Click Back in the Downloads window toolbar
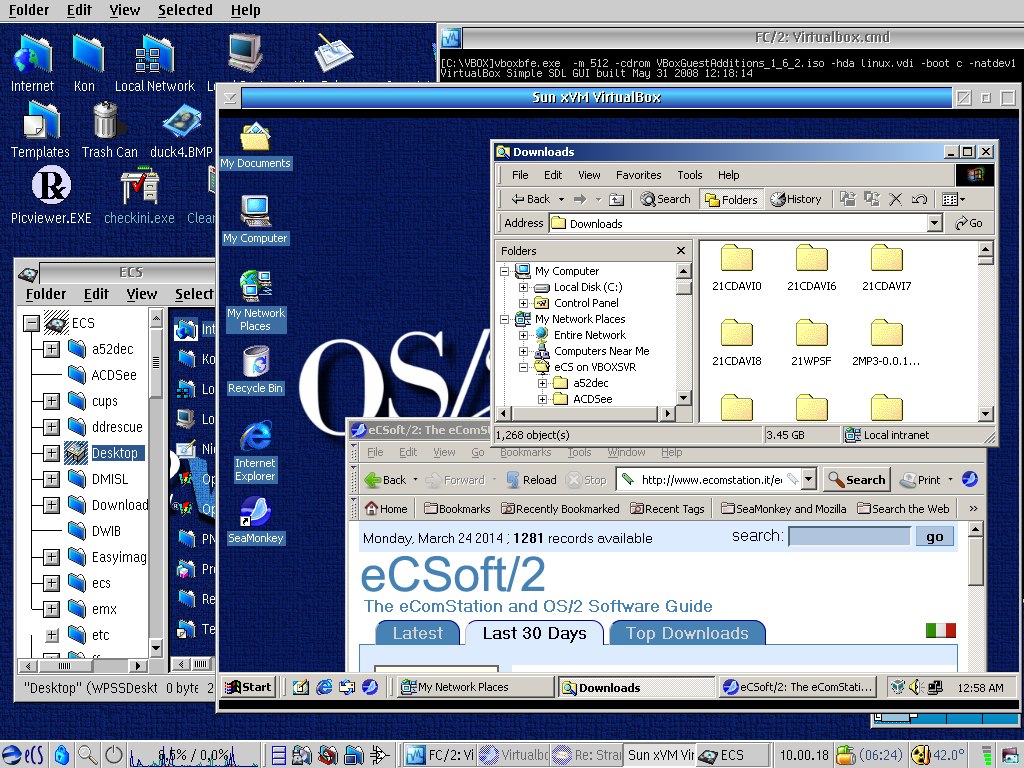Screen dimensions: 1024x768 point(531,199)
